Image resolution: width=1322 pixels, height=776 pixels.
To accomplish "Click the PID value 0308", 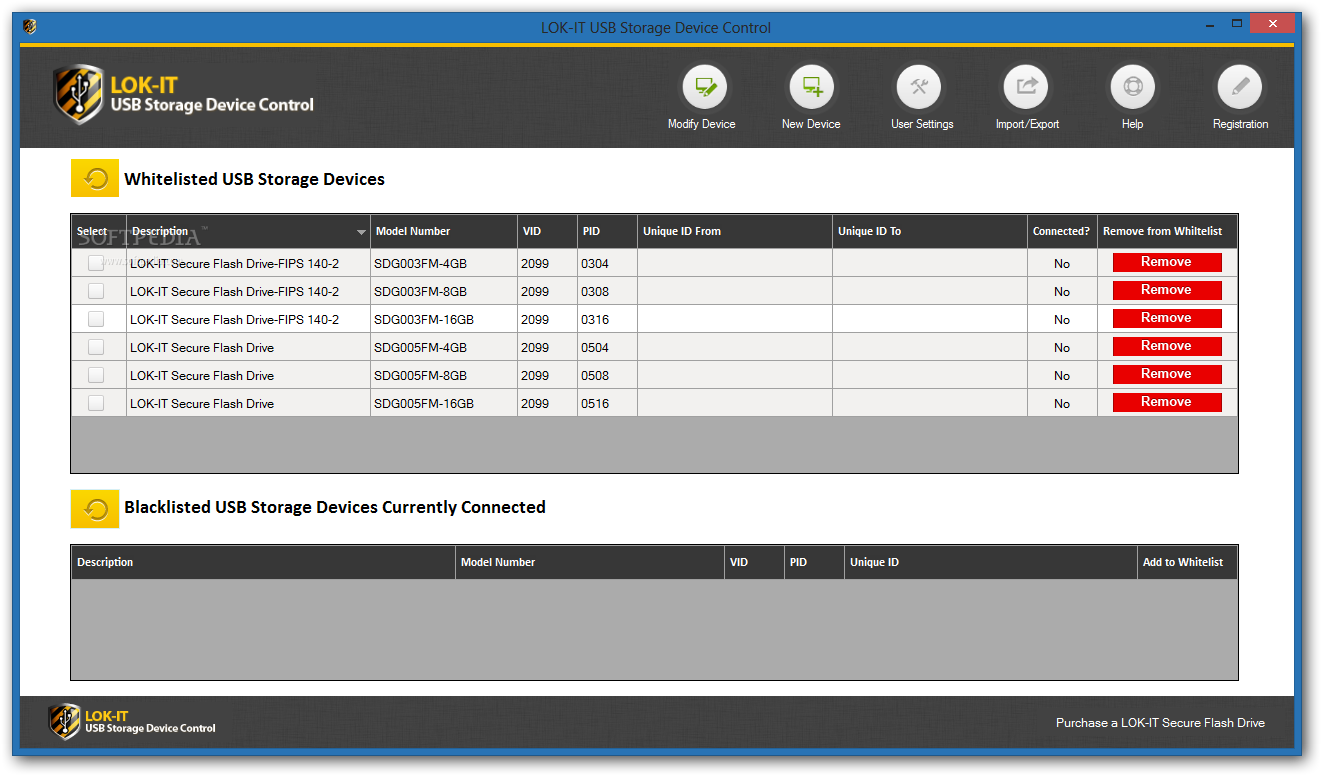I will 595,292.
